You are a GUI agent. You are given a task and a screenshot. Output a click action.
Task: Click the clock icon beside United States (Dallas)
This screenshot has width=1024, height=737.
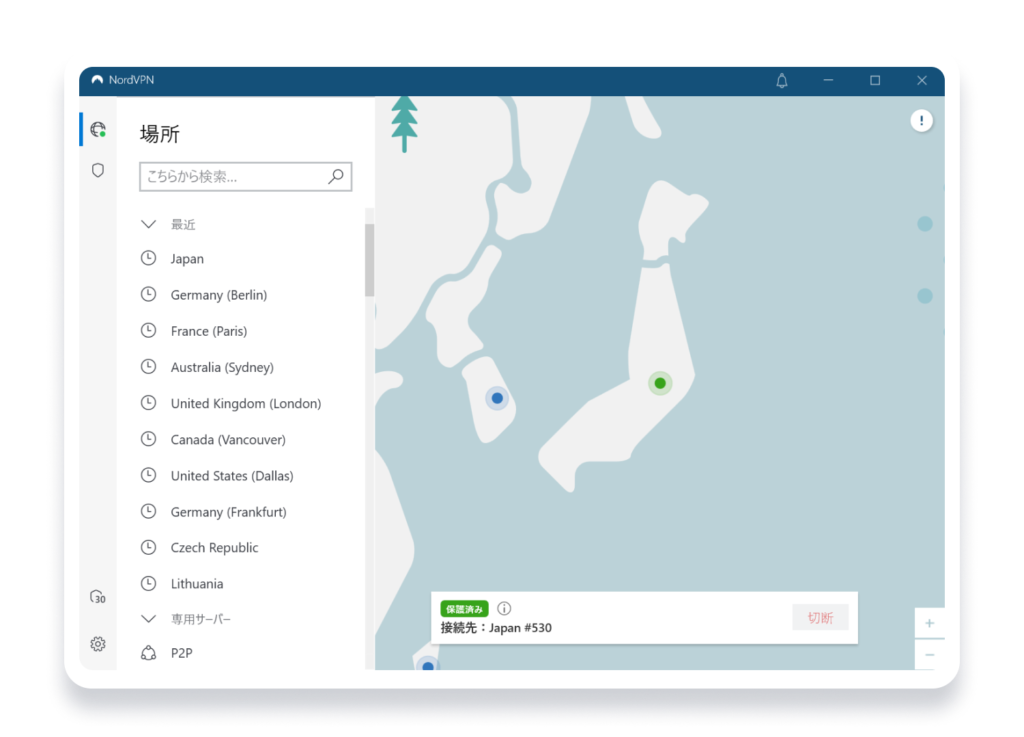pos(149,475)
